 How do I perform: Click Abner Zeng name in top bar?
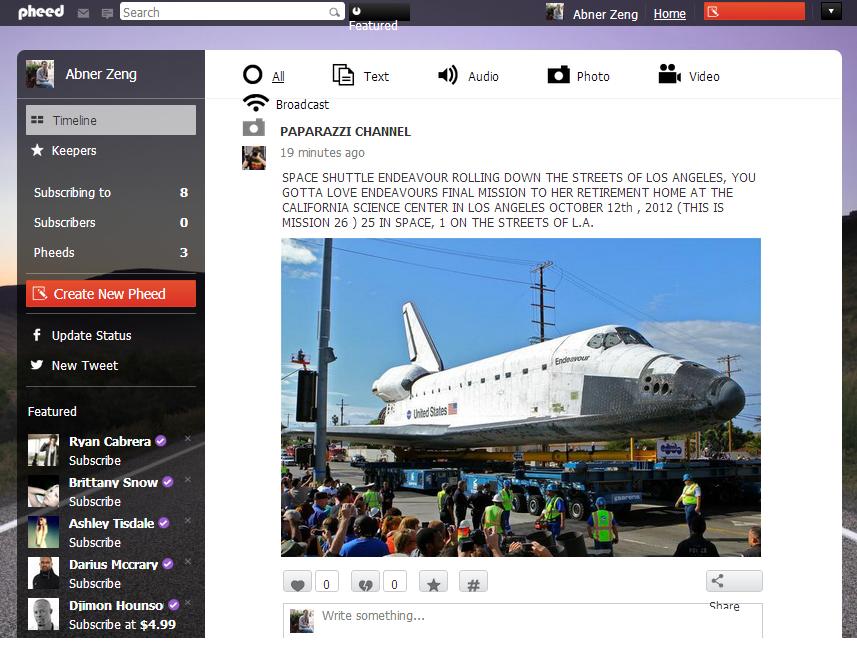(605, 14)
